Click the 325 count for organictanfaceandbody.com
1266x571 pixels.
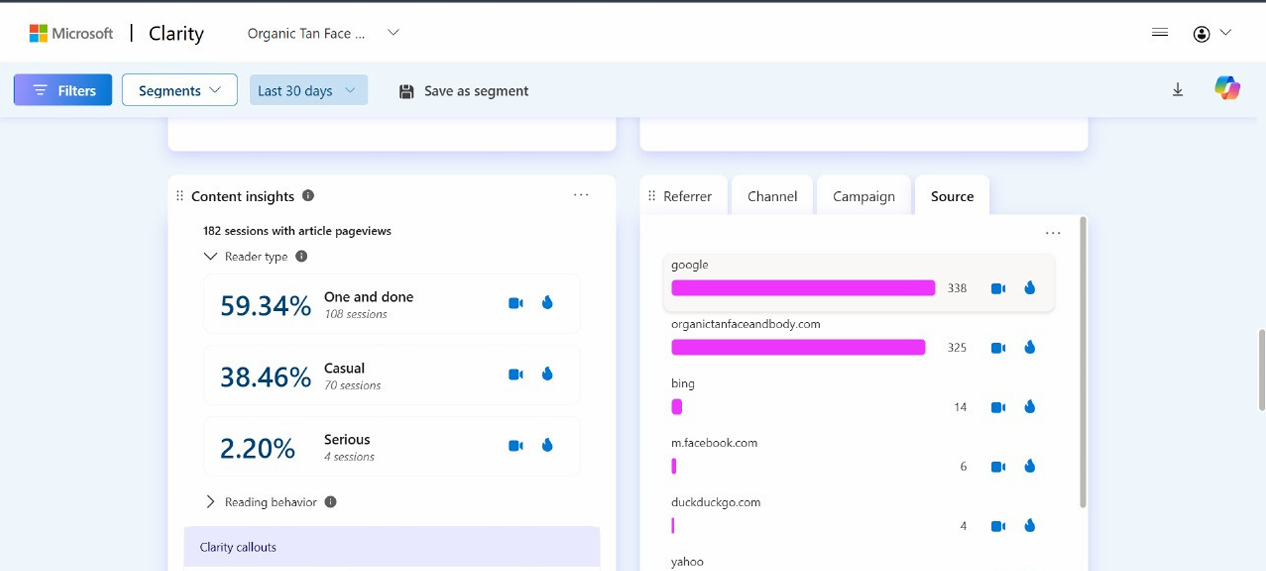(x=957, y=348)
